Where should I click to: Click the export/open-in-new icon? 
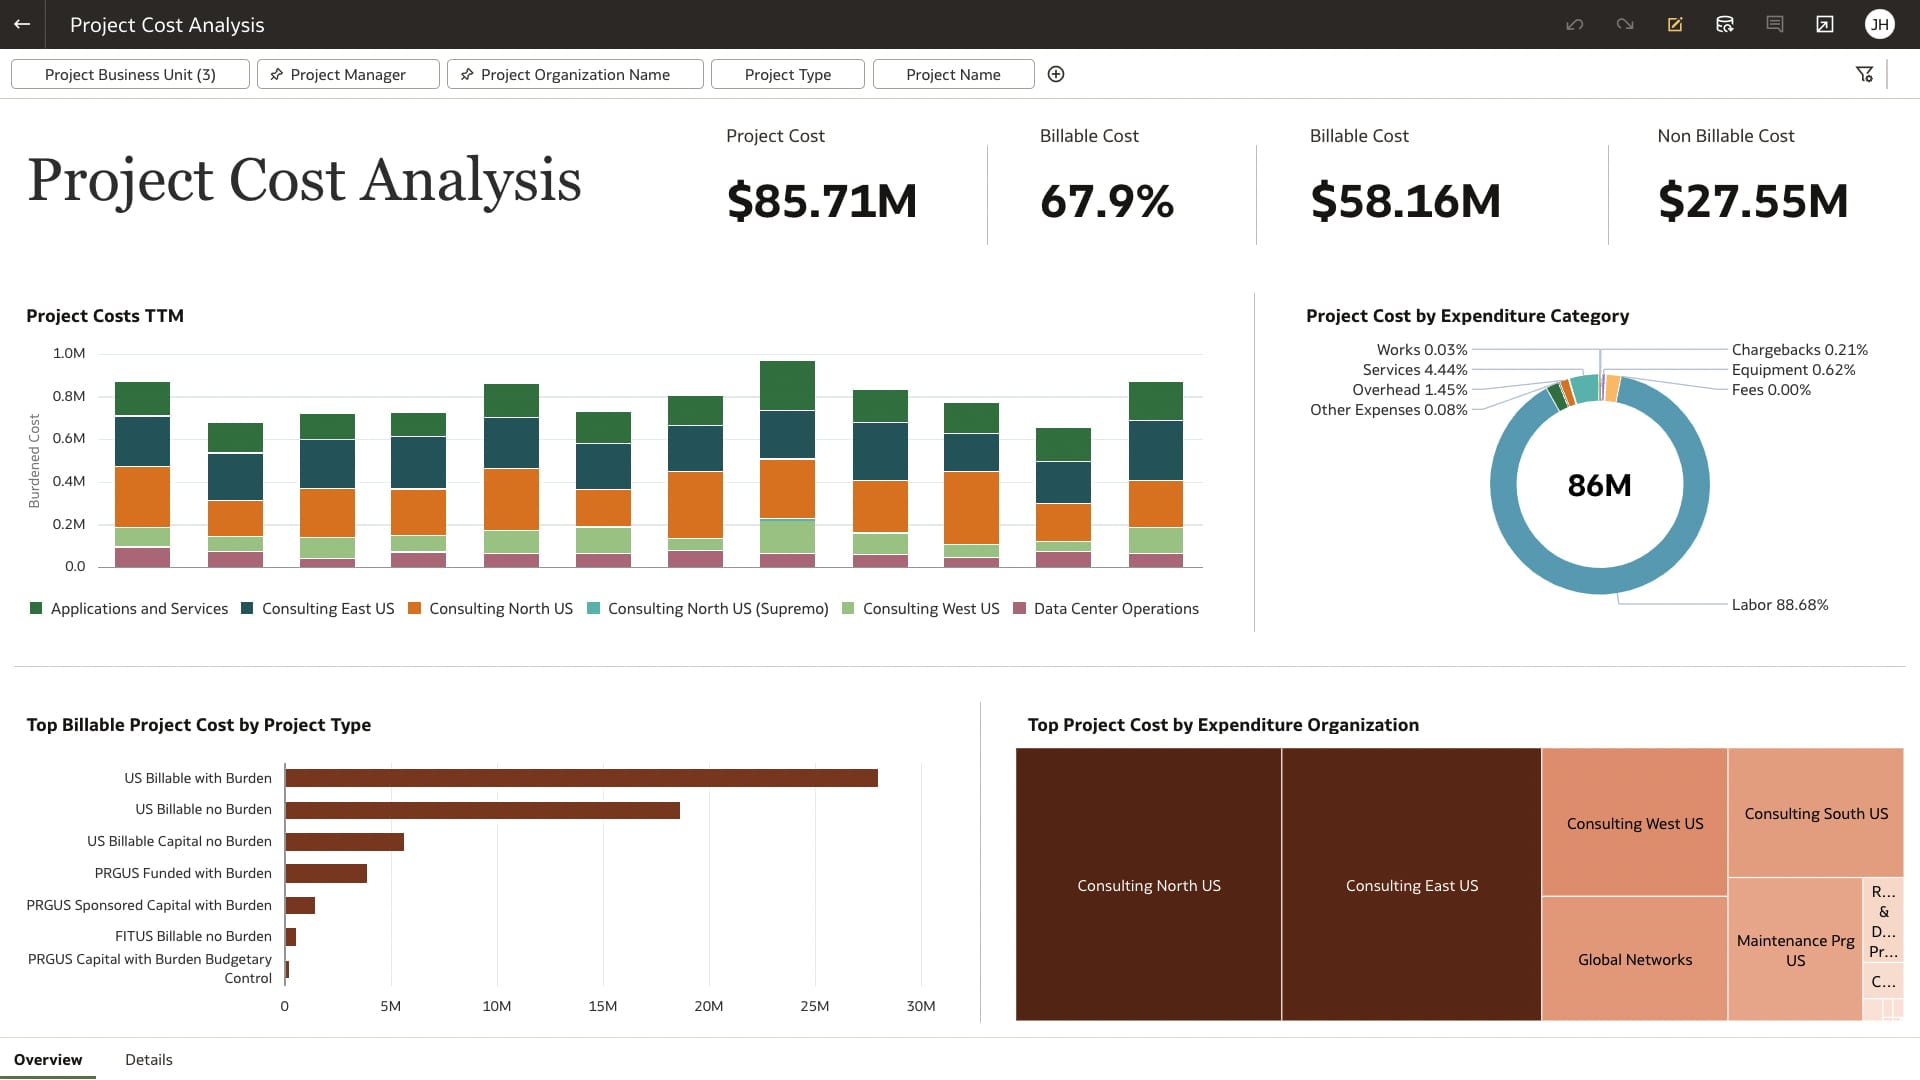(x=1825, y=25)
